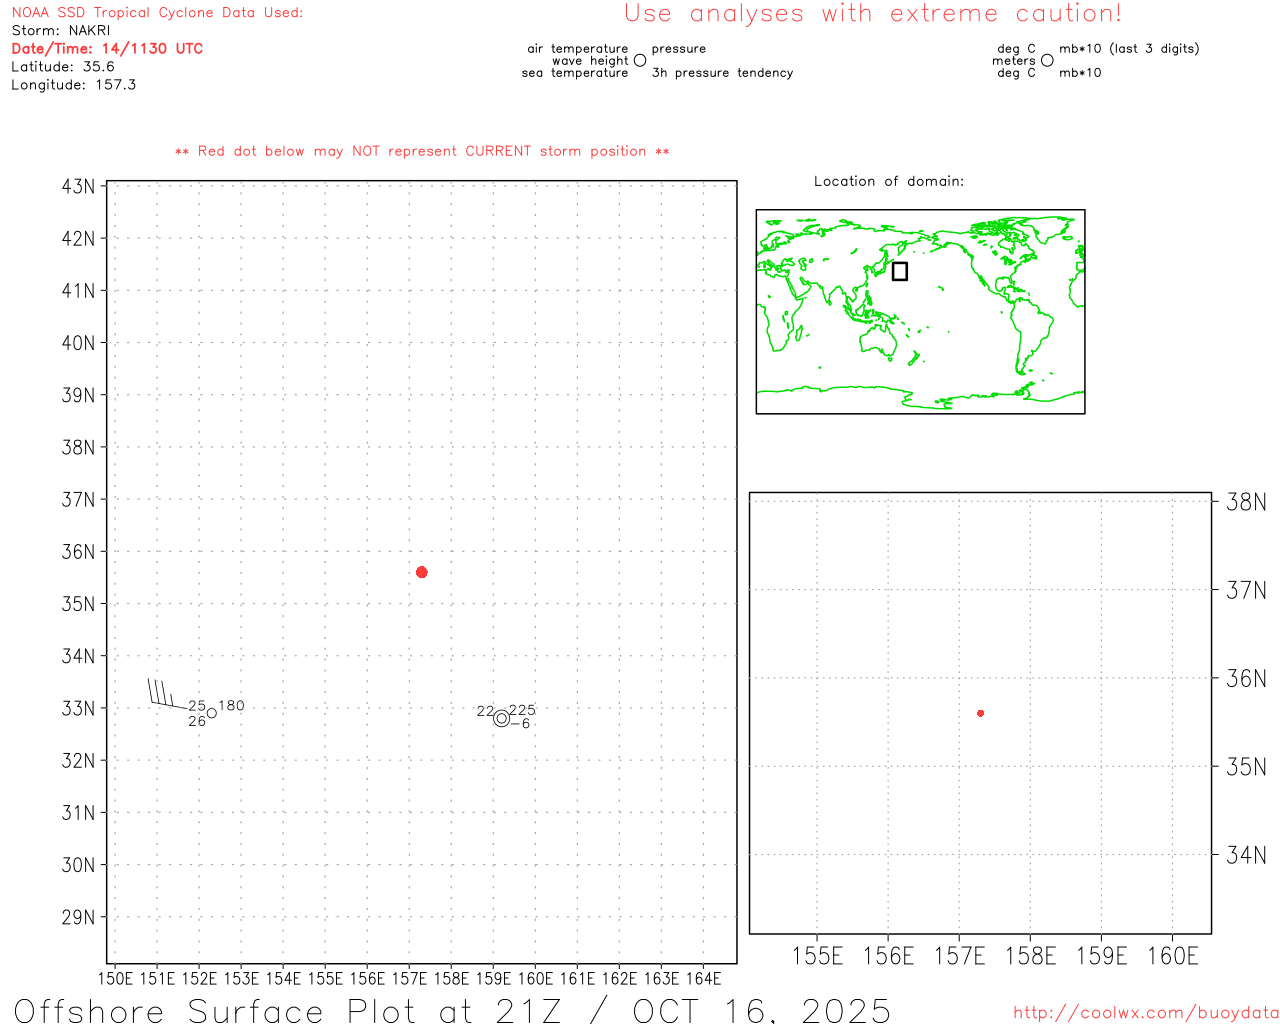Select the double-circle station near 159E
This screenshot has width=1280, height=1024.
tap(501, 718)
